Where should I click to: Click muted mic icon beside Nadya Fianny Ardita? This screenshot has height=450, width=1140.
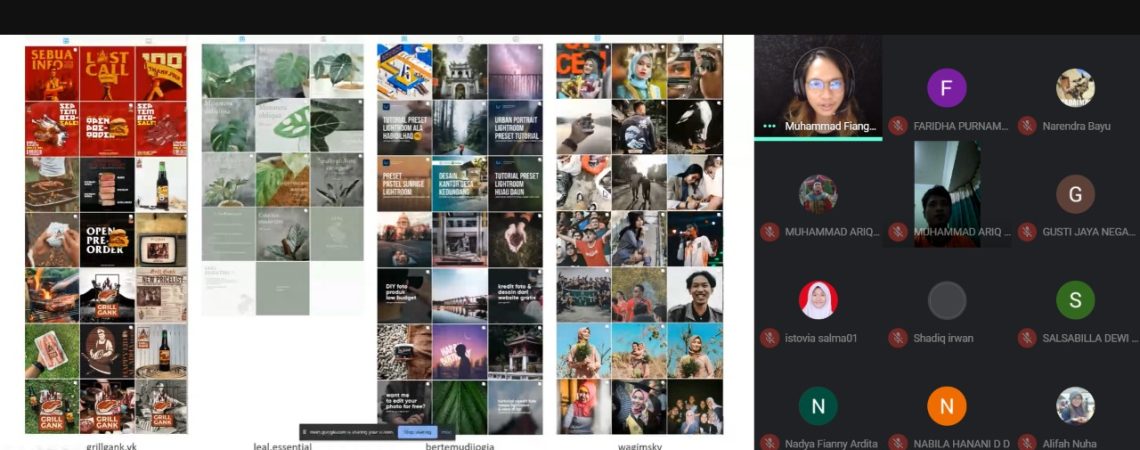pyautogui.click(x=769, y=443)
